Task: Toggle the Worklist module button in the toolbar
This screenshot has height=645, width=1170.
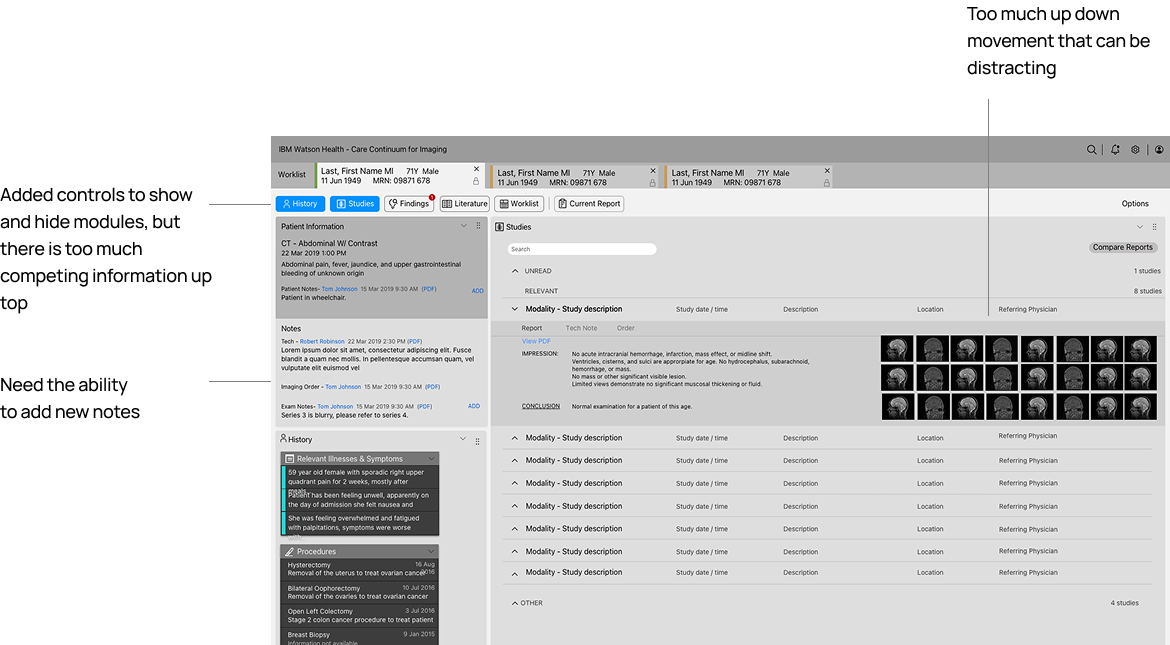Action: pyautogui.click(x=519, y=204)
